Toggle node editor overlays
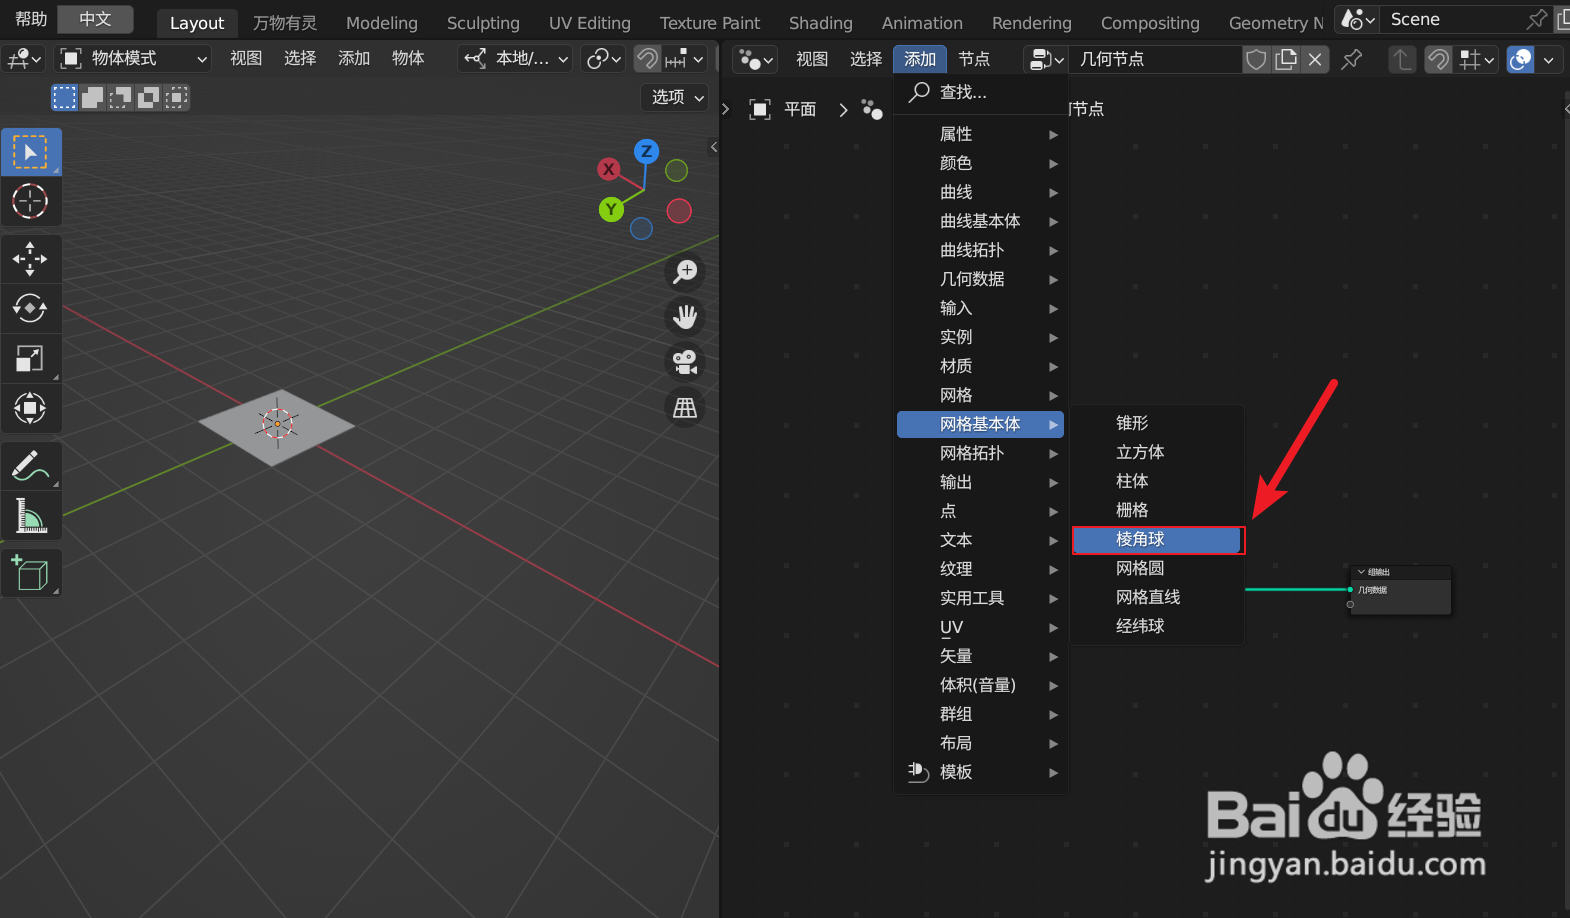The height and width of the screenshot is (918, 1570). (1520, 59)
